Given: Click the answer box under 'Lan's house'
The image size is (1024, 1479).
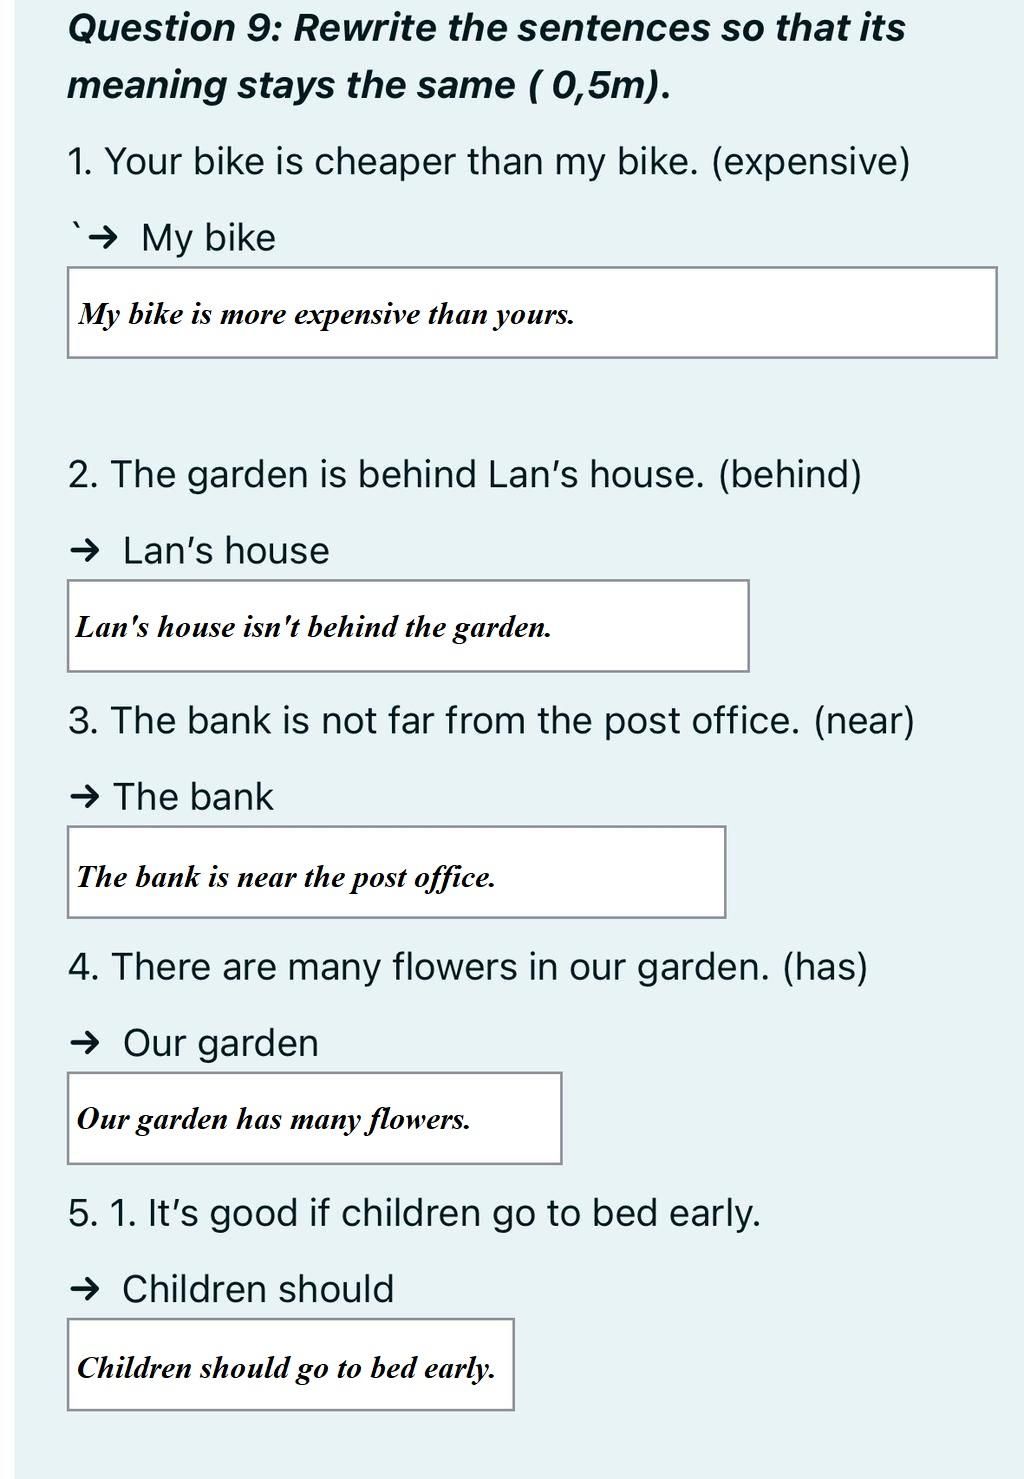Looking at the screenshot, I should coord(408,626).
